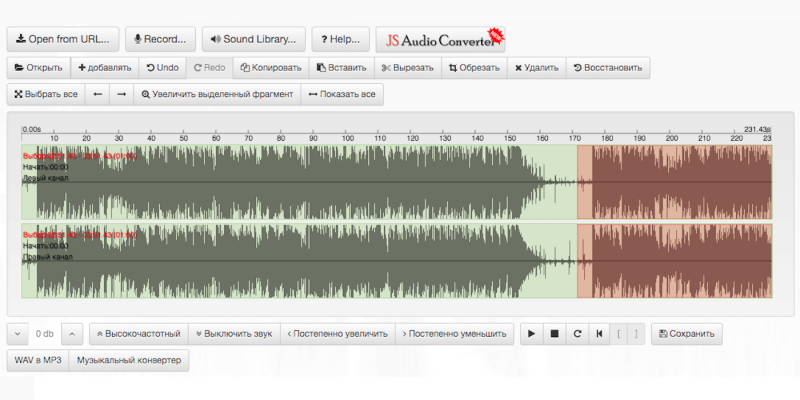This screenshot has width=800, height=400.
Task: Click the 90 second mark on the ruler
Action: 313,138
